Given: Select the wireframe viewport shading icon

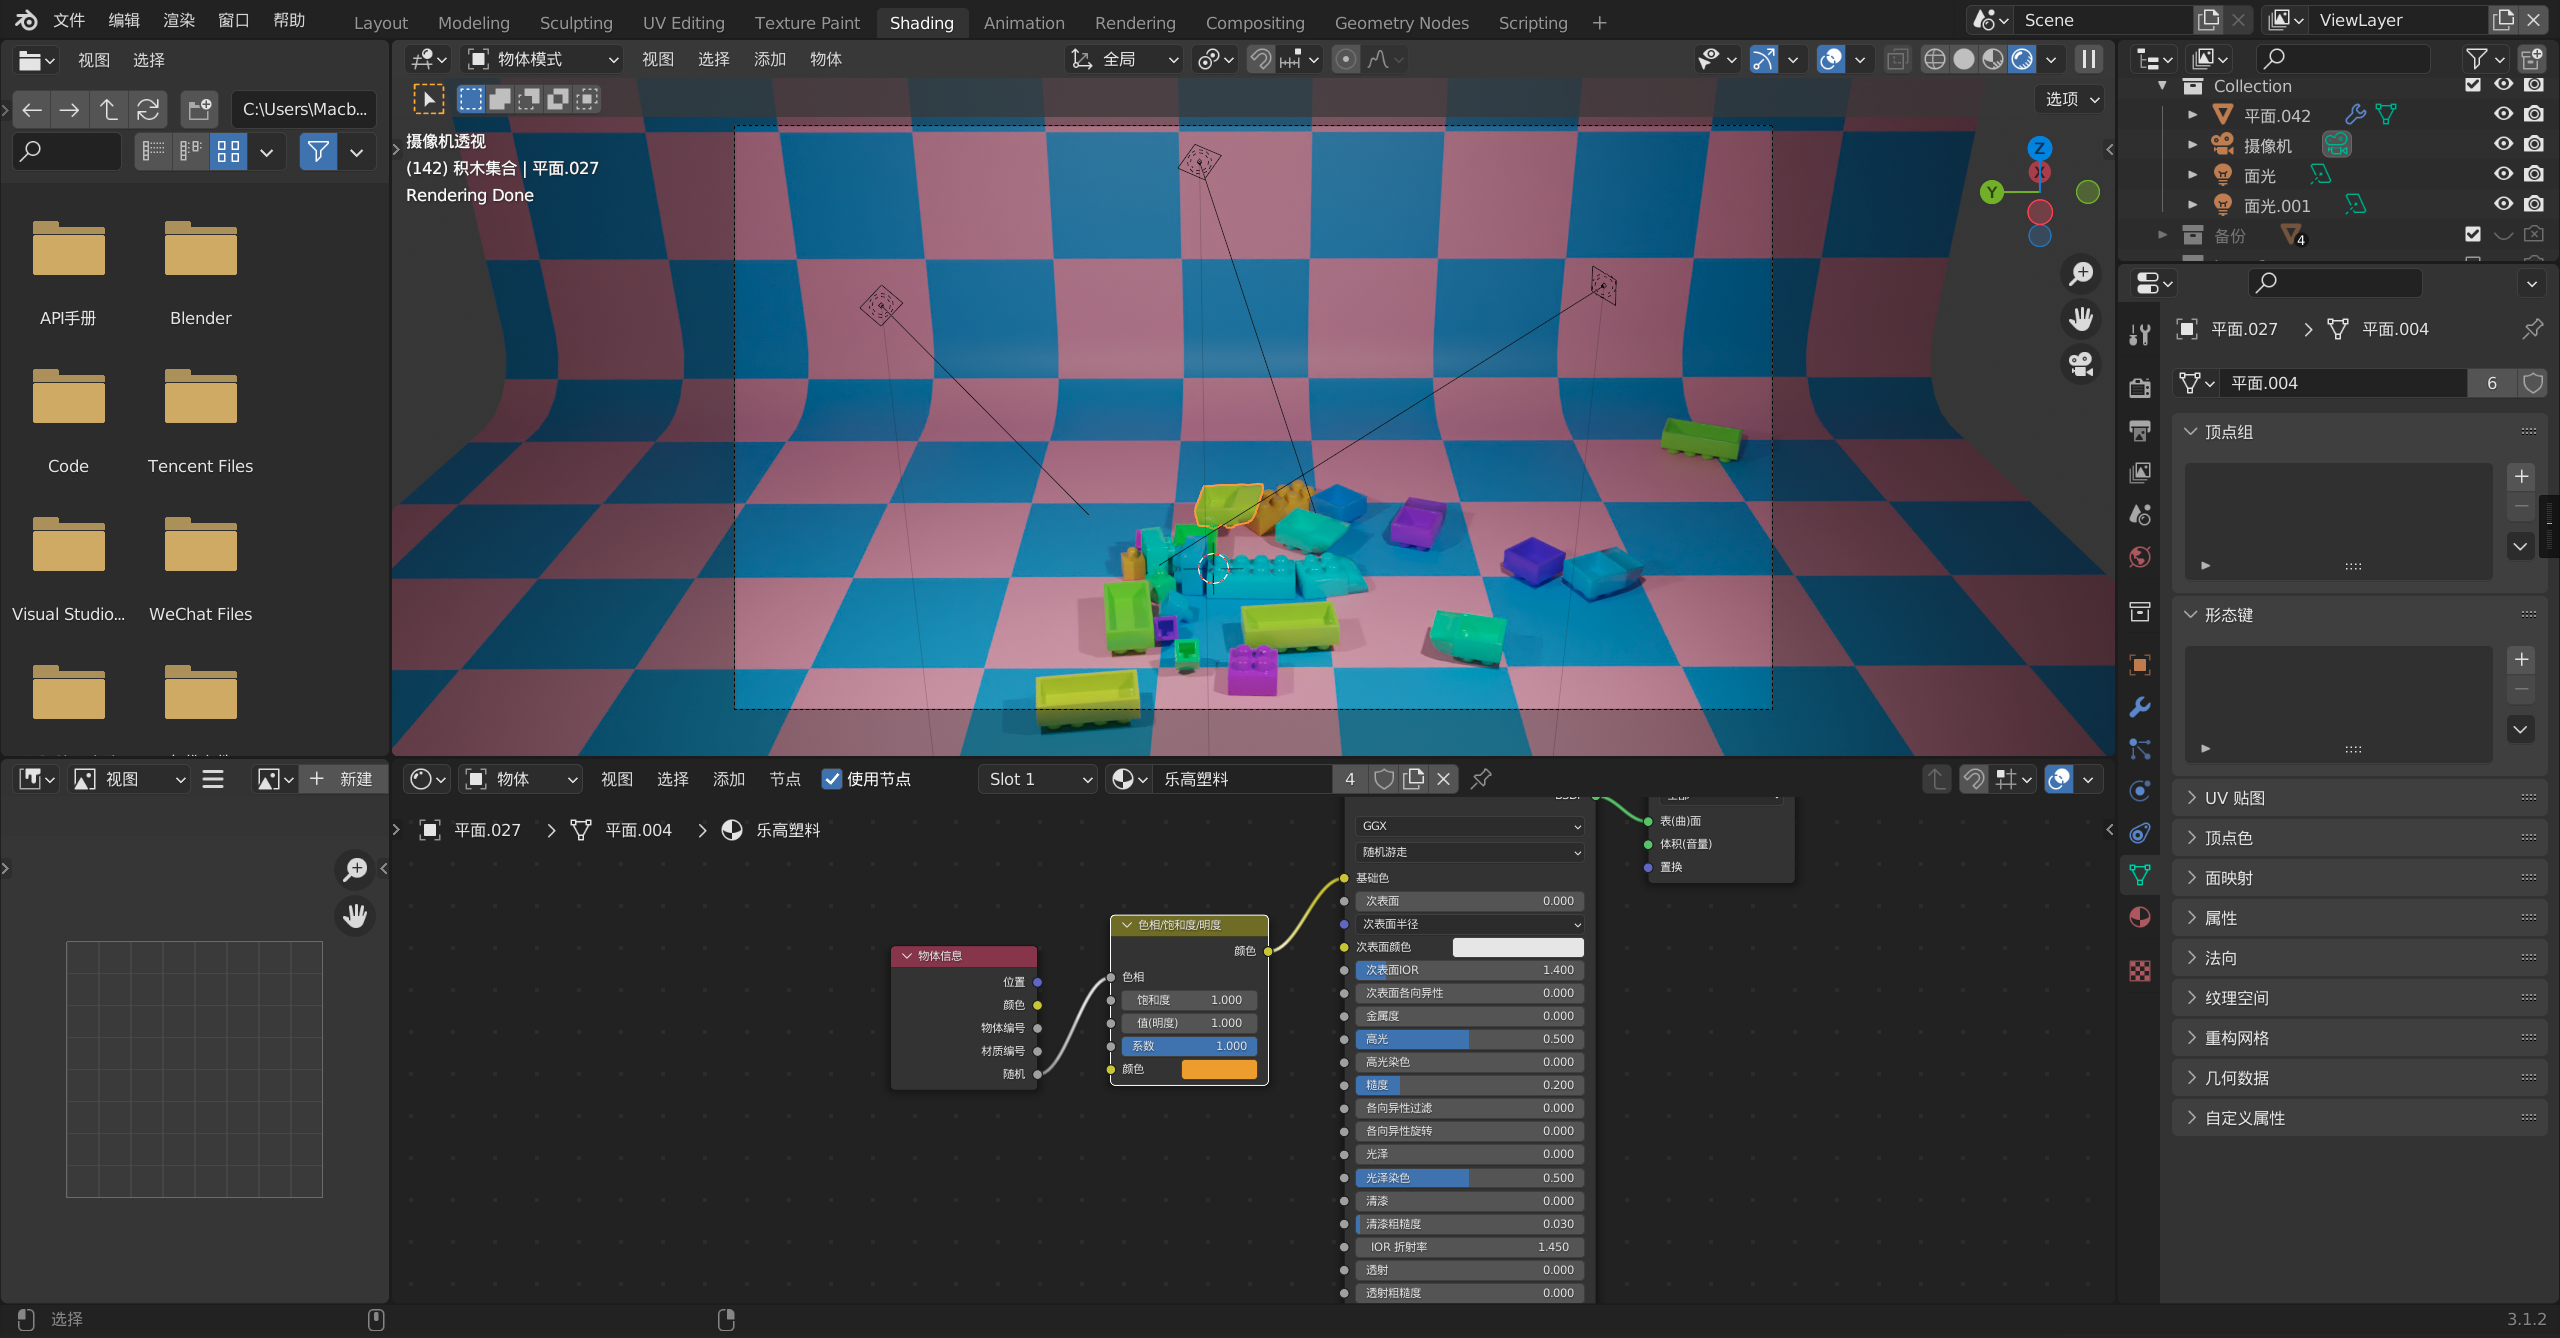Looking at the screenshot, I should (1935, 59).
